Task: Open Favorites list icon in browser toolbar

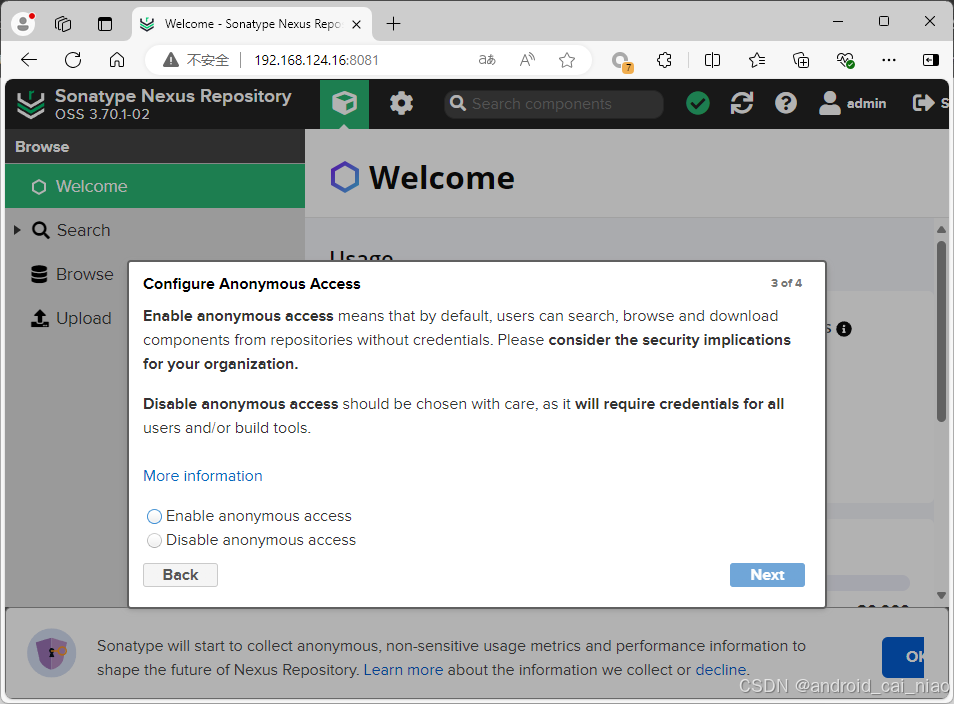Action: 756,60
